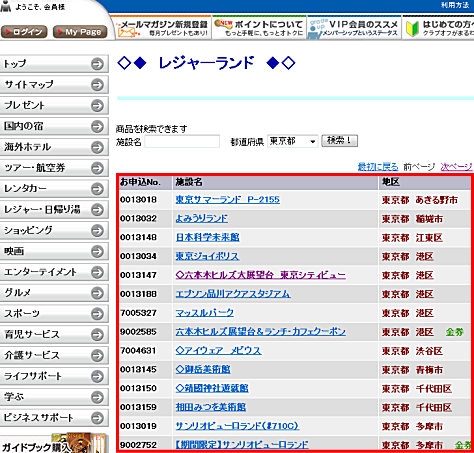Image resolution: width=474 pixels, height=453 pixels.
Task: Open the ポイントについて banner
Action: click(259, 28)
